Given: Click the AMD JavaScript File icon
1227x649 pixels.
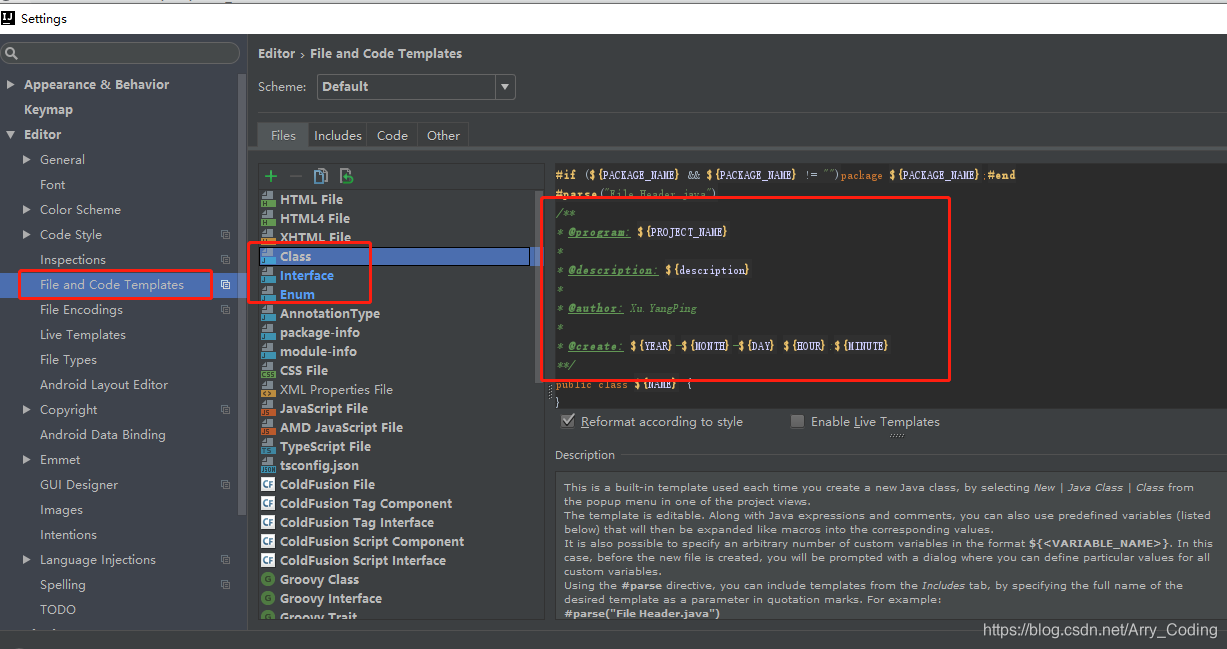Looking at the screenshot, I should [x=268, y=427].
